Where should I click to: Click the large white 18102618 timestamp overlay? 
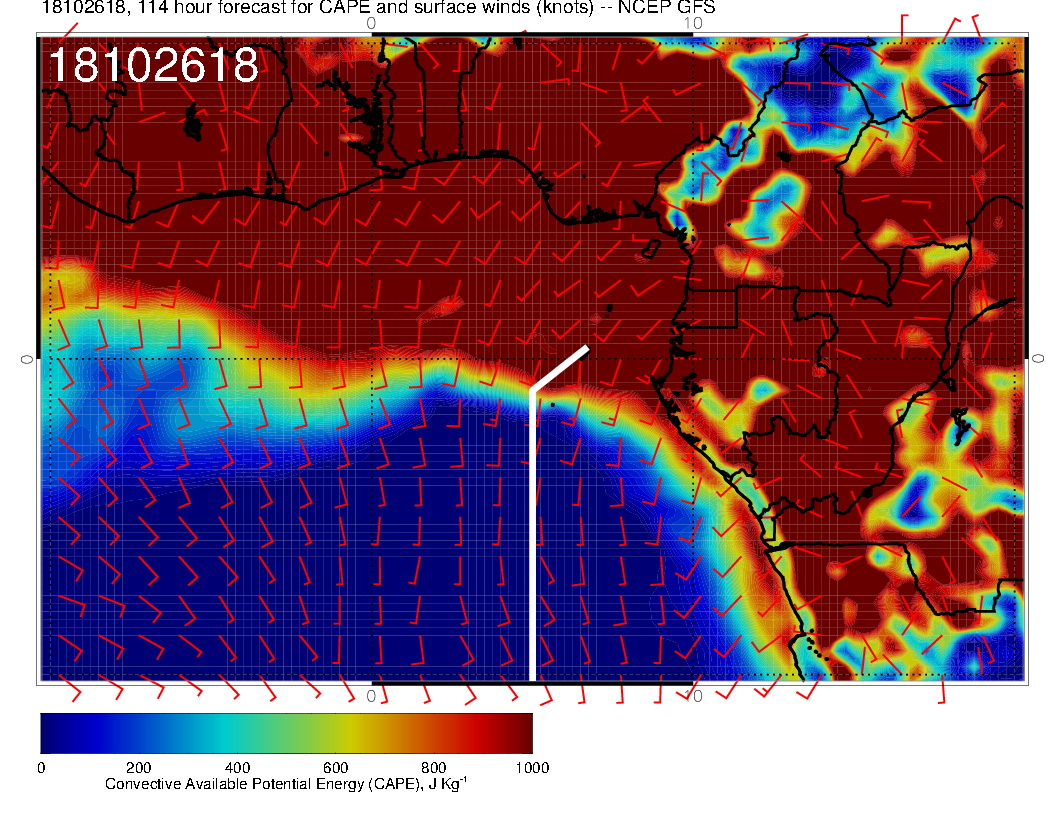click(153, 67)
